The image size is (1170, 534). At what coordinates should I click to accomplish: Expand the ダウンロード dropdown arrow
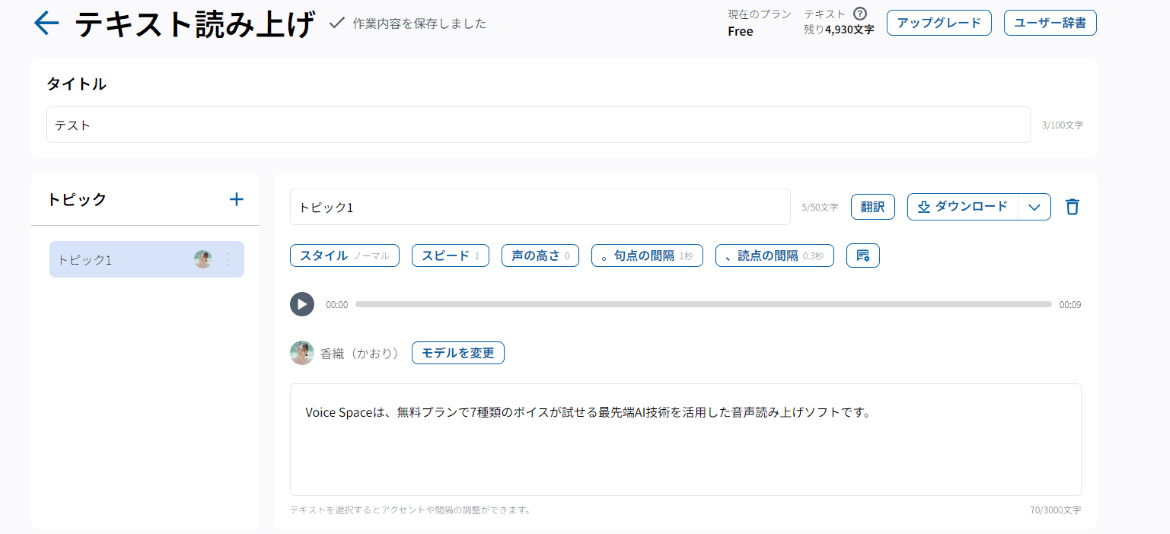[x=1034, y=207]
